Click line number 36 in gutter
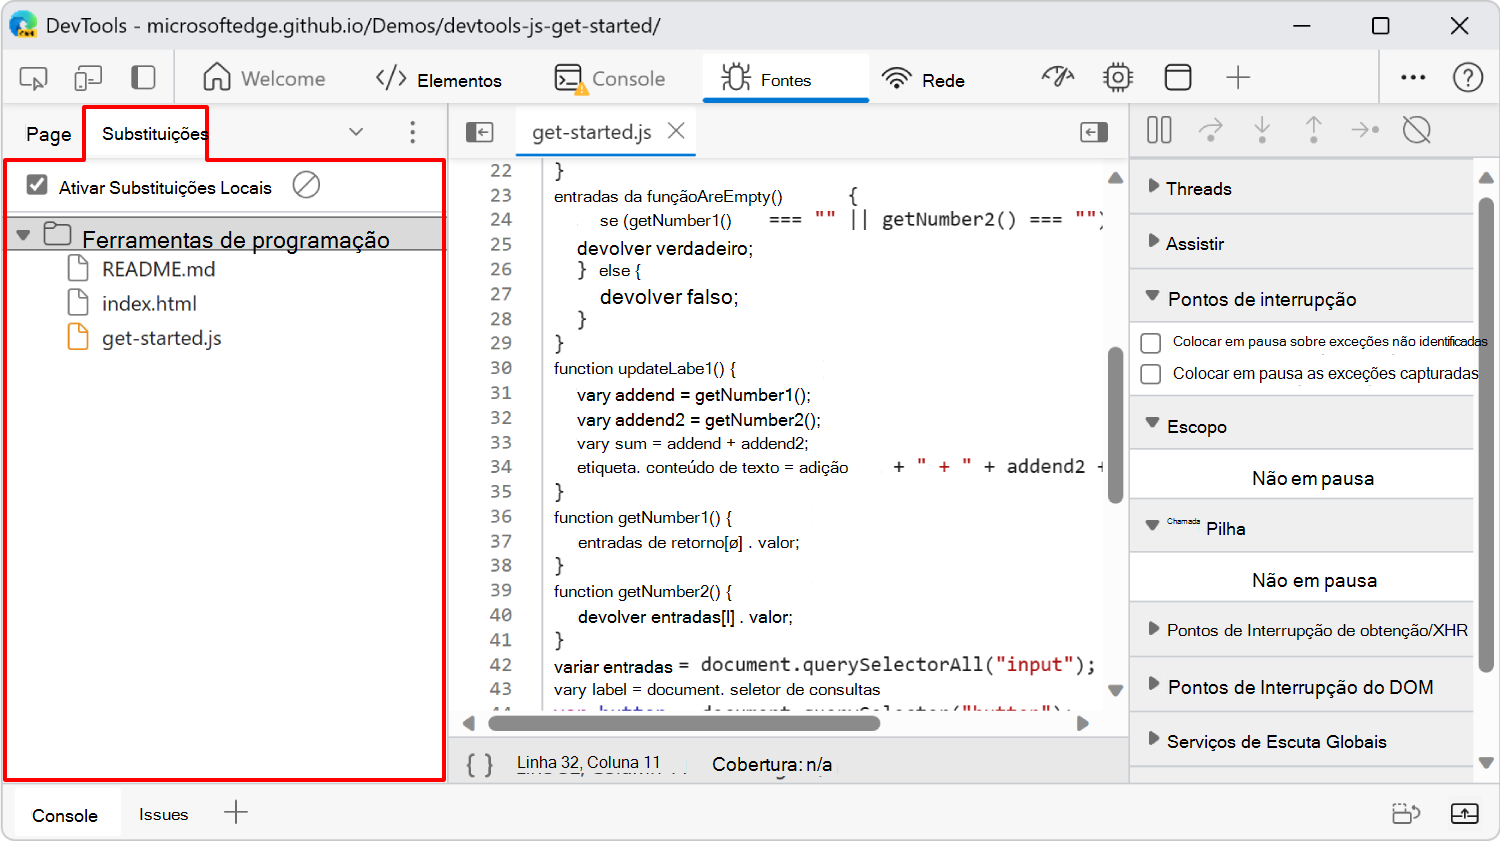This screenshot has height=841, width=1500. 500,516
